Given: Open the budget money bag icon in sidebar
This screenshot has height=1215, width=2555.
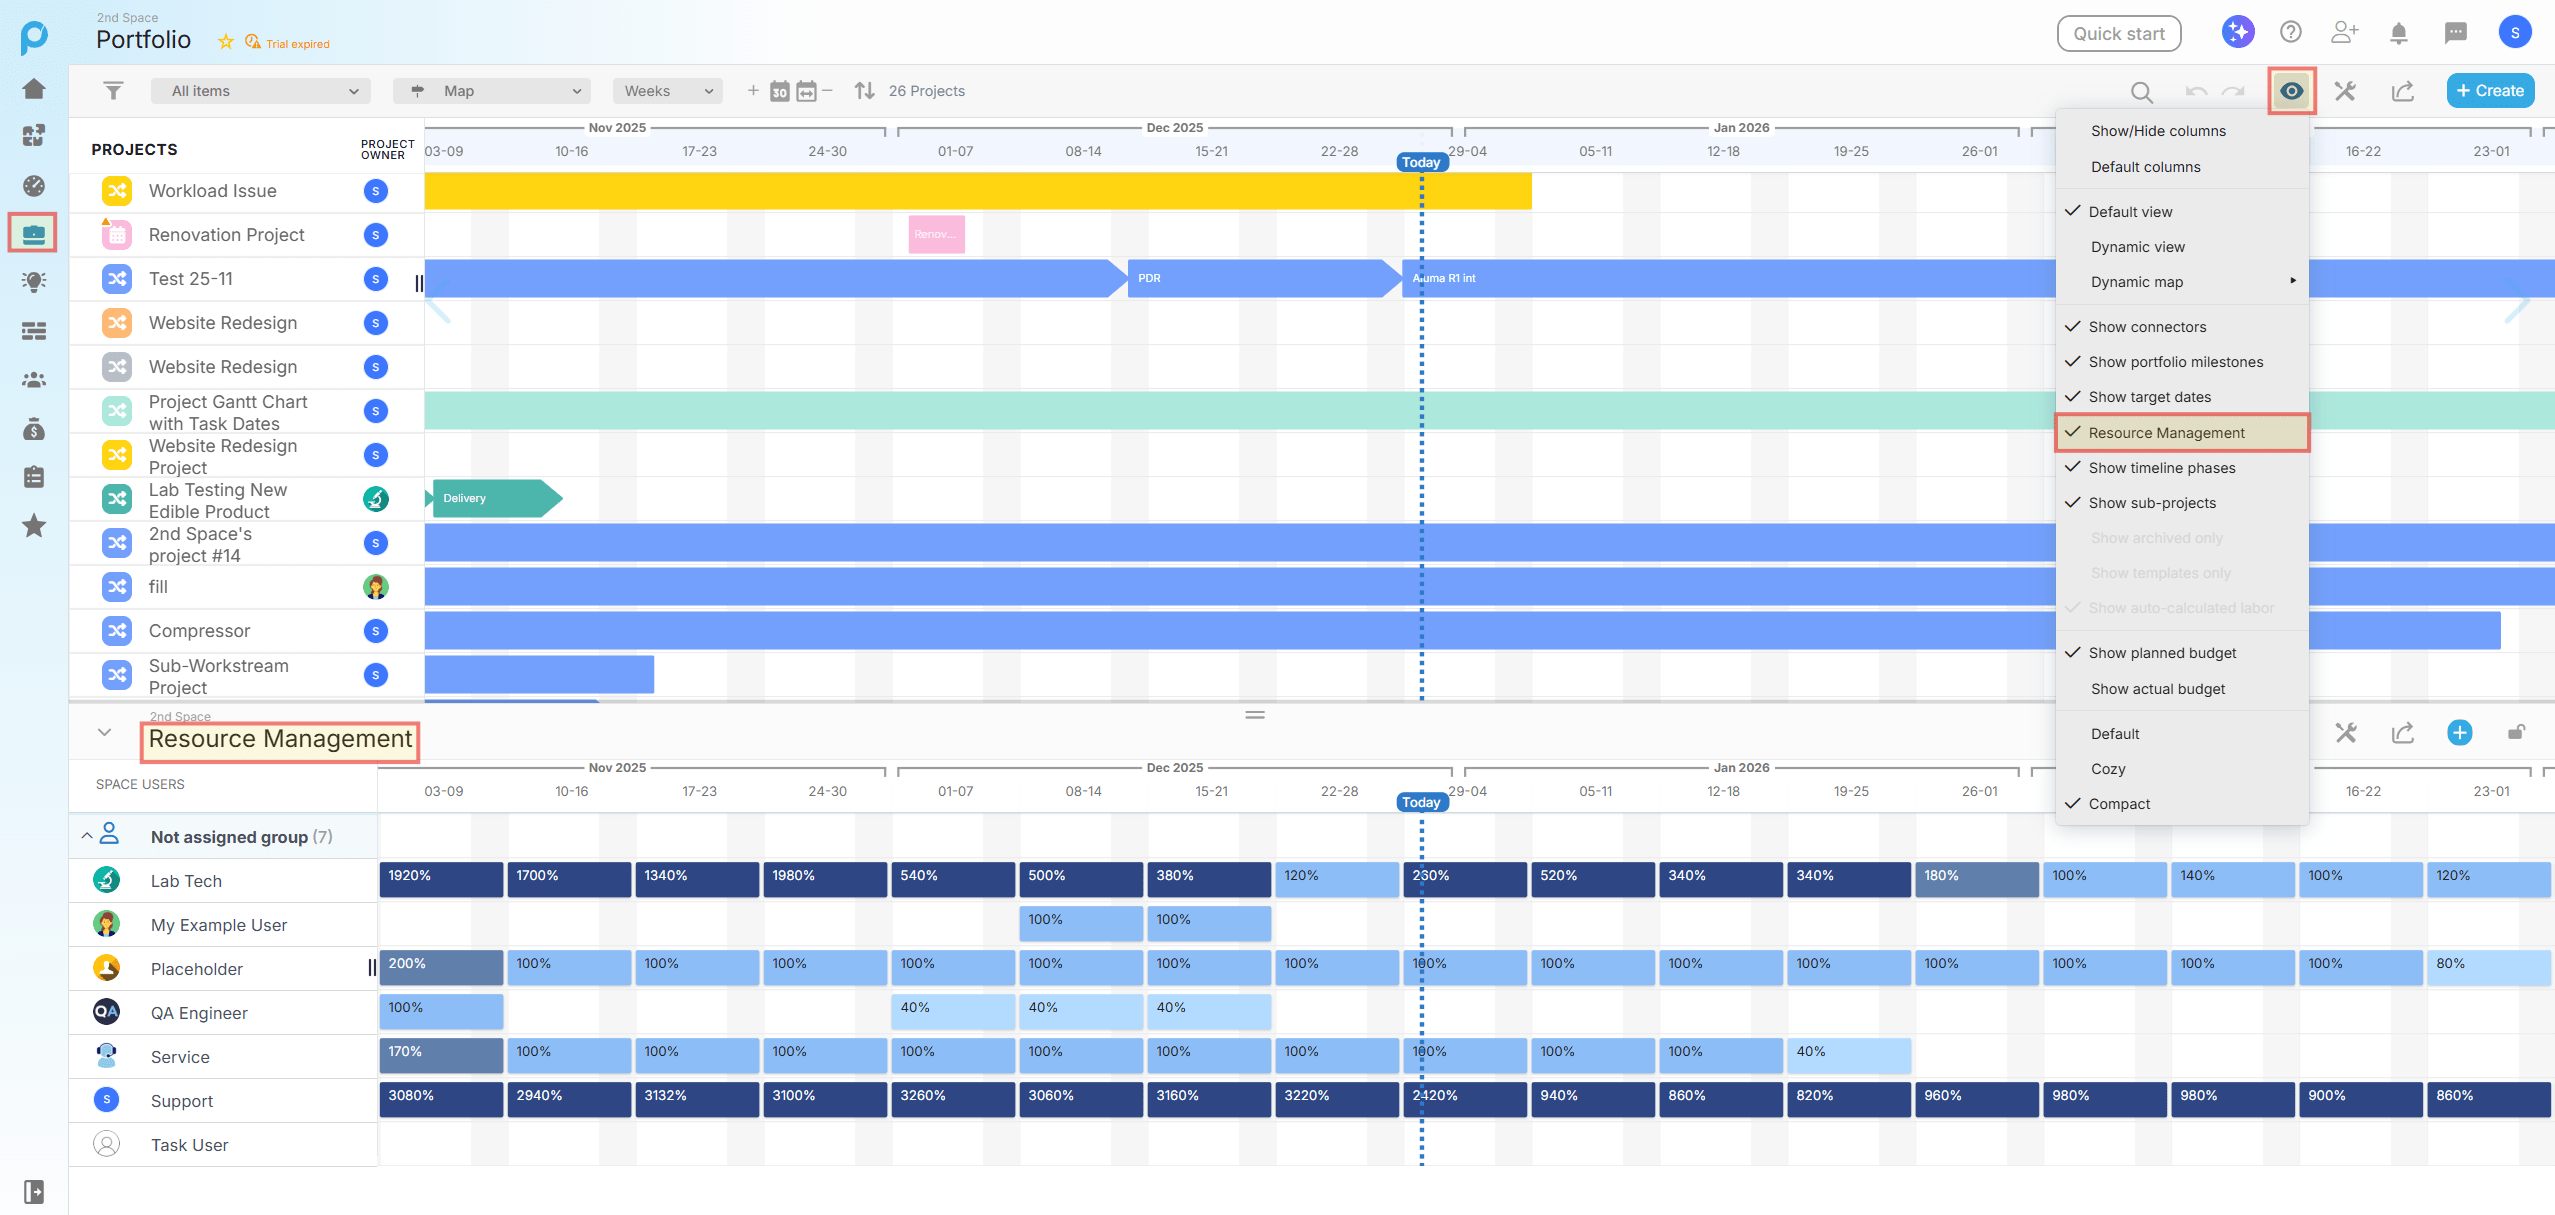Looking at the screenshot, I should 33,429.
